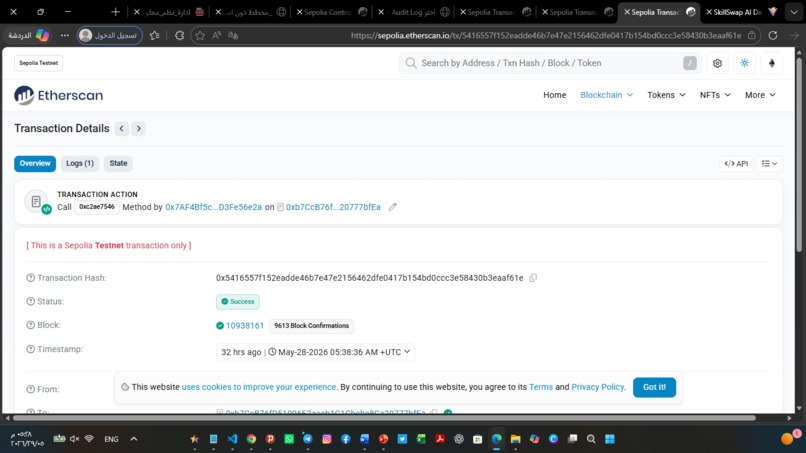The height and width of the screenshot is (453, 806).
Task: Open the Privacy Policy link
Action: [597, 387]
